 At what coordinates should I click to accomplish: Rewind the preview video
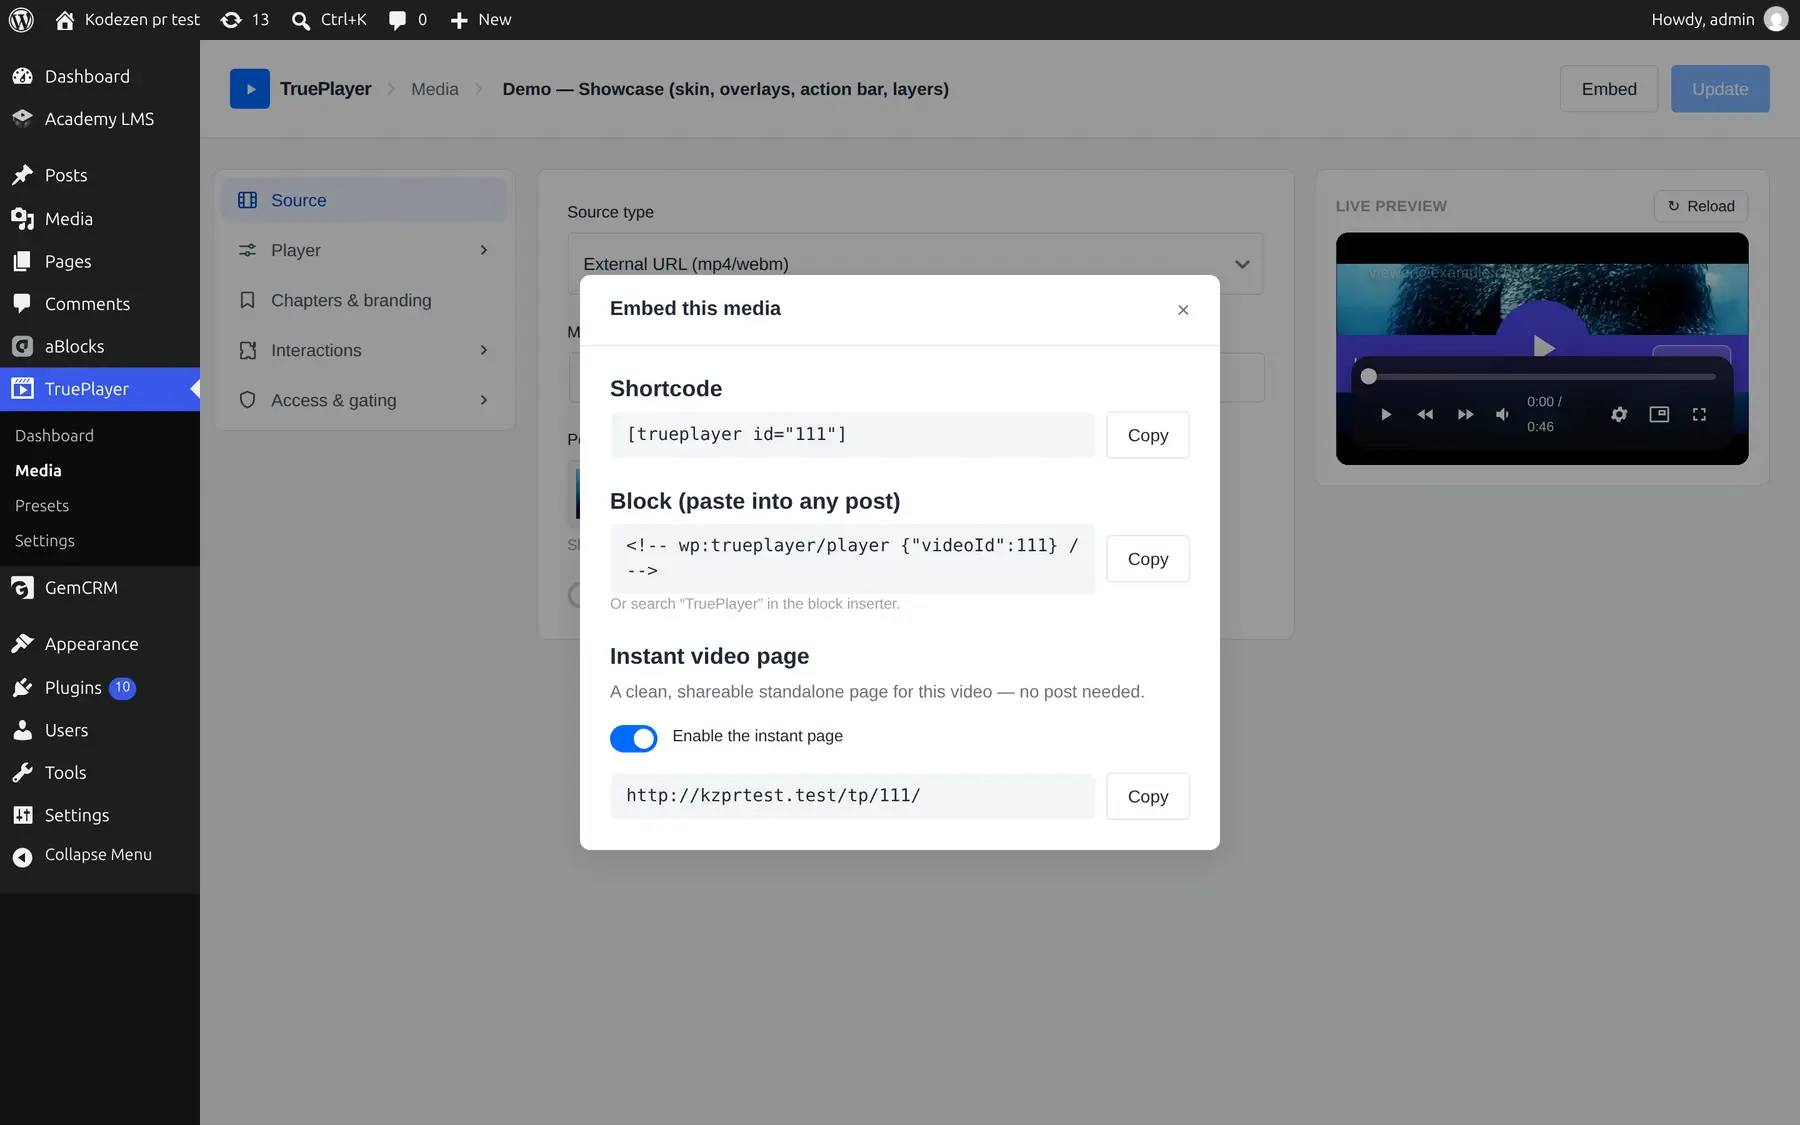pyautogui.click(x=1425, y=415)
